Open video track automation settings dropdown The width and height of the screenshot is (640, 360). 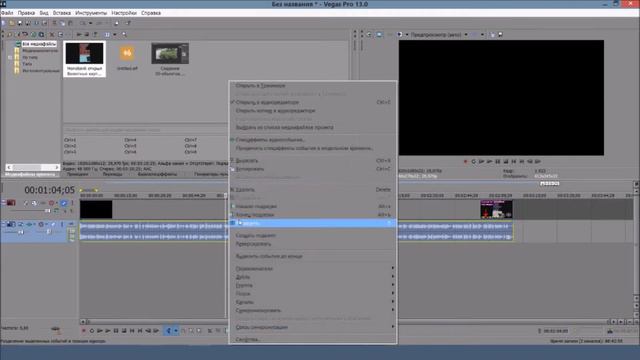pos(56,203)
